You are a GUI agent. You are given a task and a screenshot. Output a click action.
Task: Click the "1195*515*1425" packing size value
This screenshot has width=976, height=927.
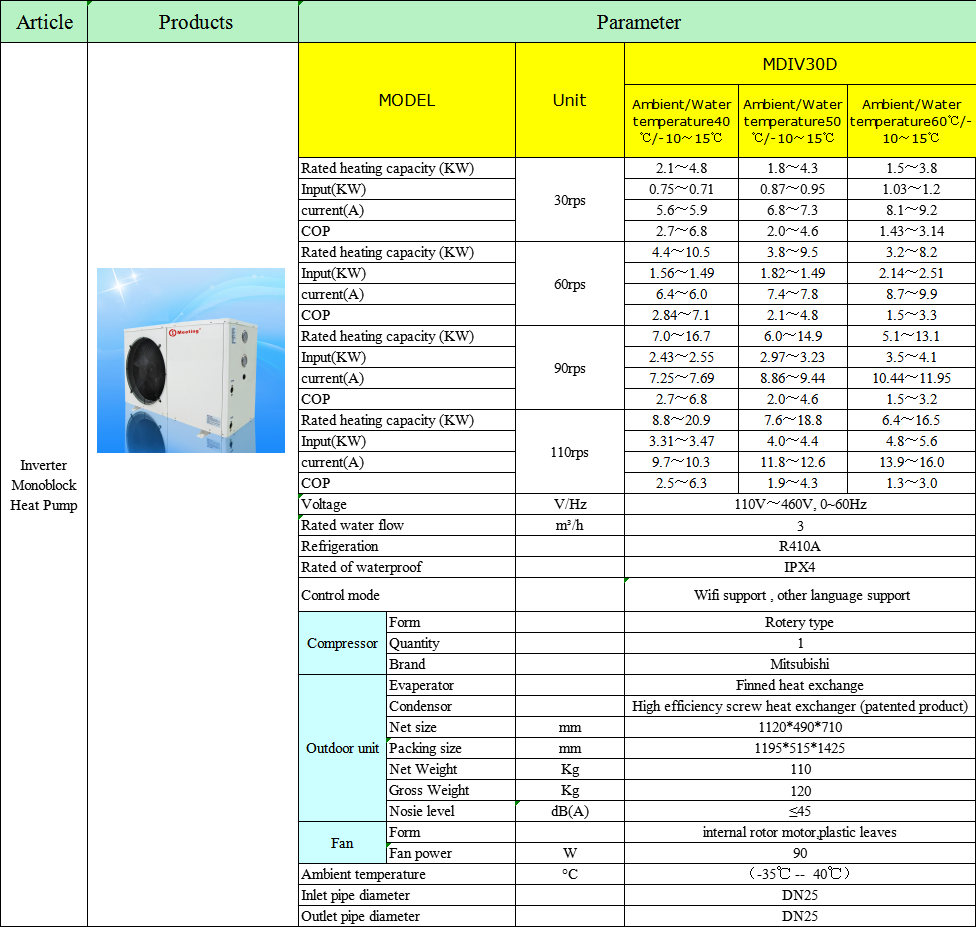click(800, 748)
